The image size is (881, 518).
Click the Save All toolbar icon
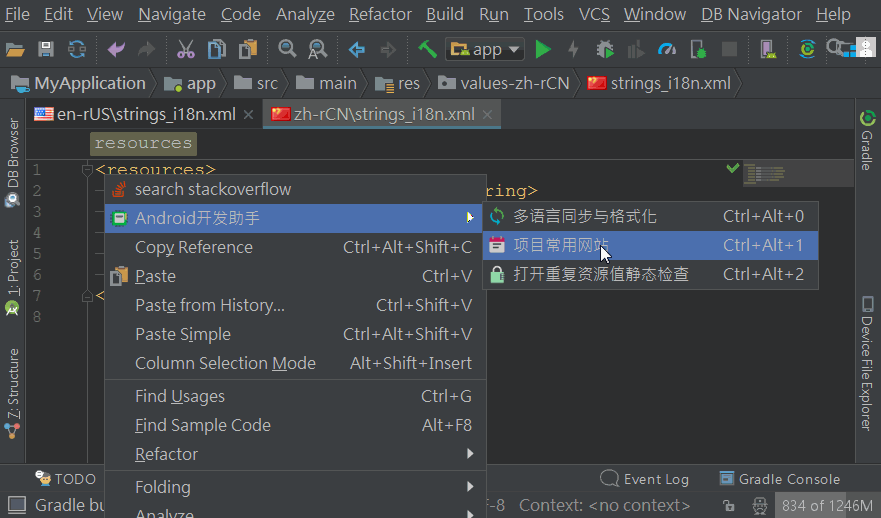(x=46, y=50)
